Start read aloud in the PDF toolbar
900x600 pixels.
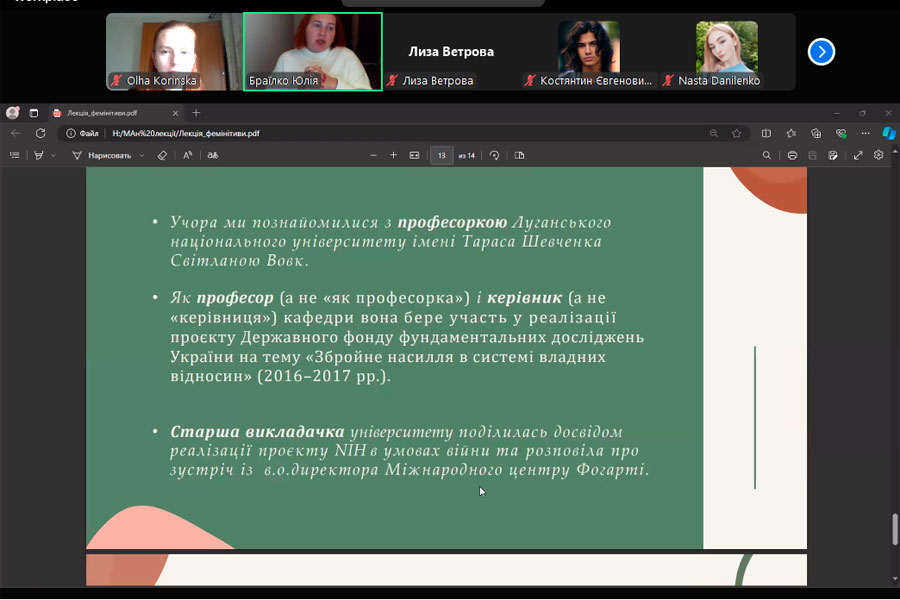click(x=188, y=155)
